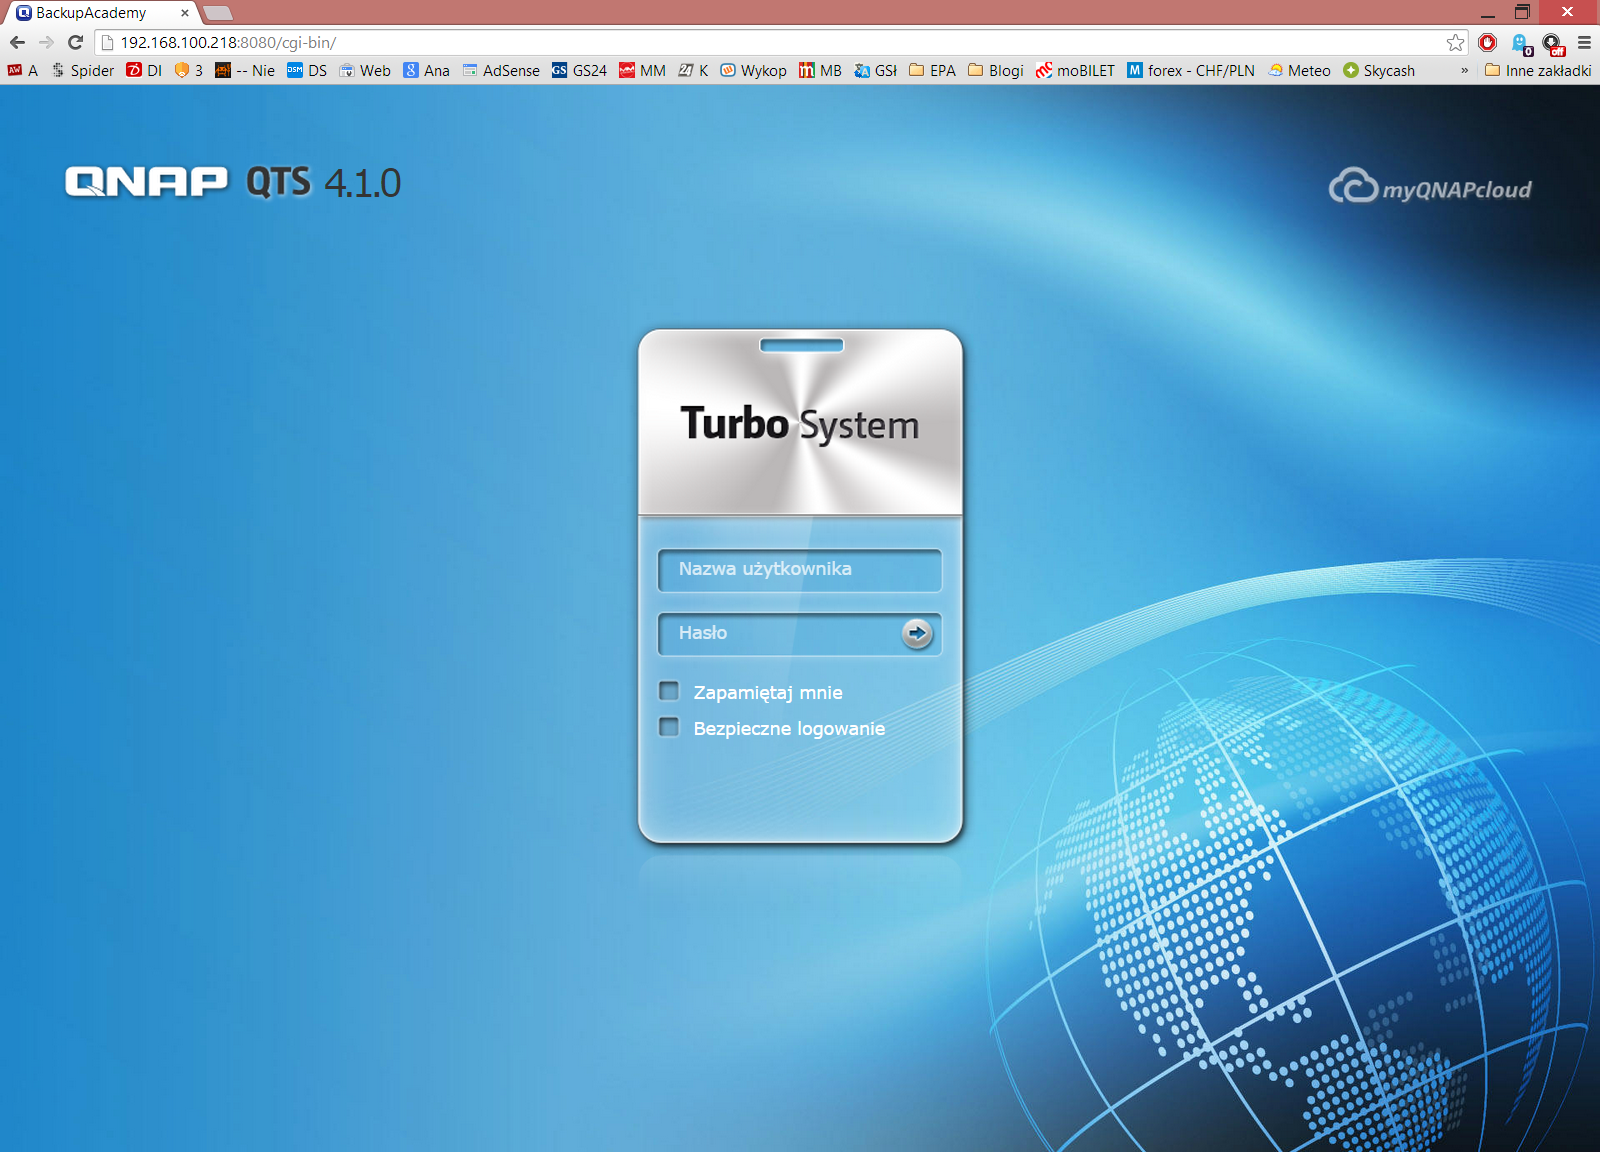This screenshot has width=1600, height=1152.
Task: Enable the Bezpieczne logowanie checkbox
Action: [x=669, y=727]
